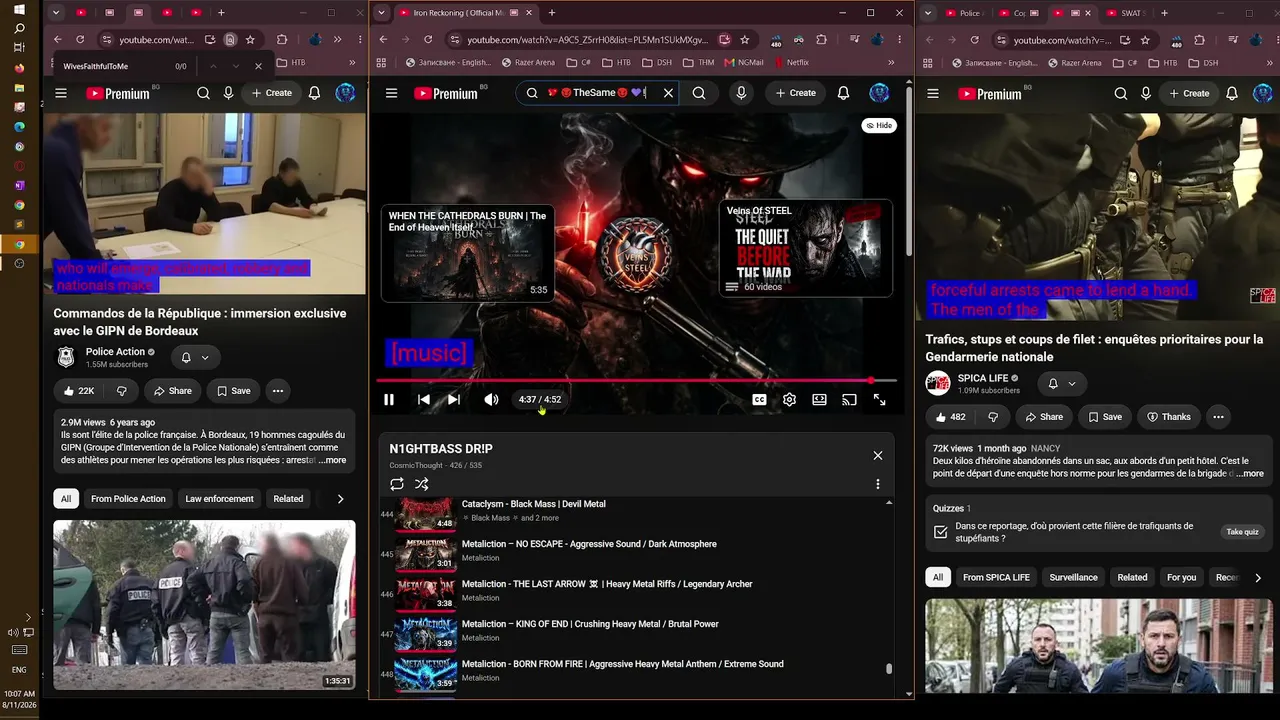This screenshot has width=1280, height=720.
Task: Open Windows Start menu
Action: [19, 10]
